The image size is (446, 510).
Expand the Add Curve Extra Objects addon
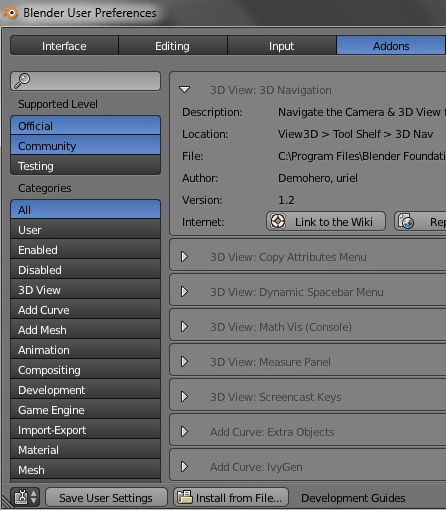point(184,432)
